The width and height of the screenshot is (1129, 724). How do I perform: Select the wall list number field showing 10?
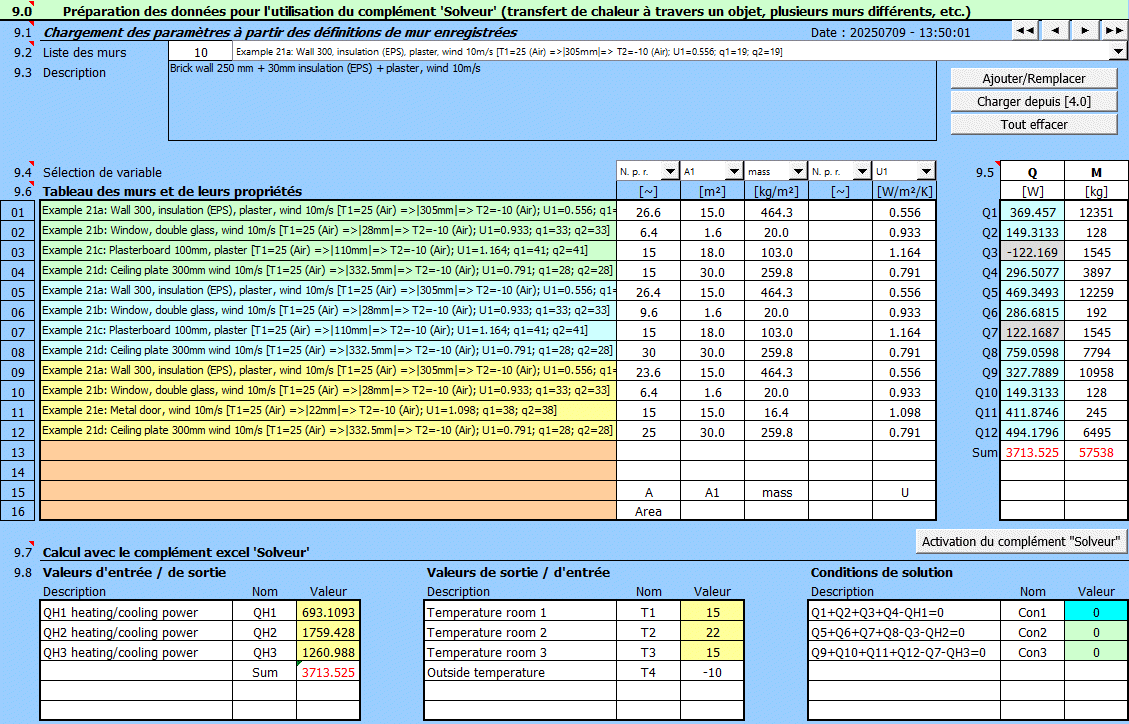201,52
